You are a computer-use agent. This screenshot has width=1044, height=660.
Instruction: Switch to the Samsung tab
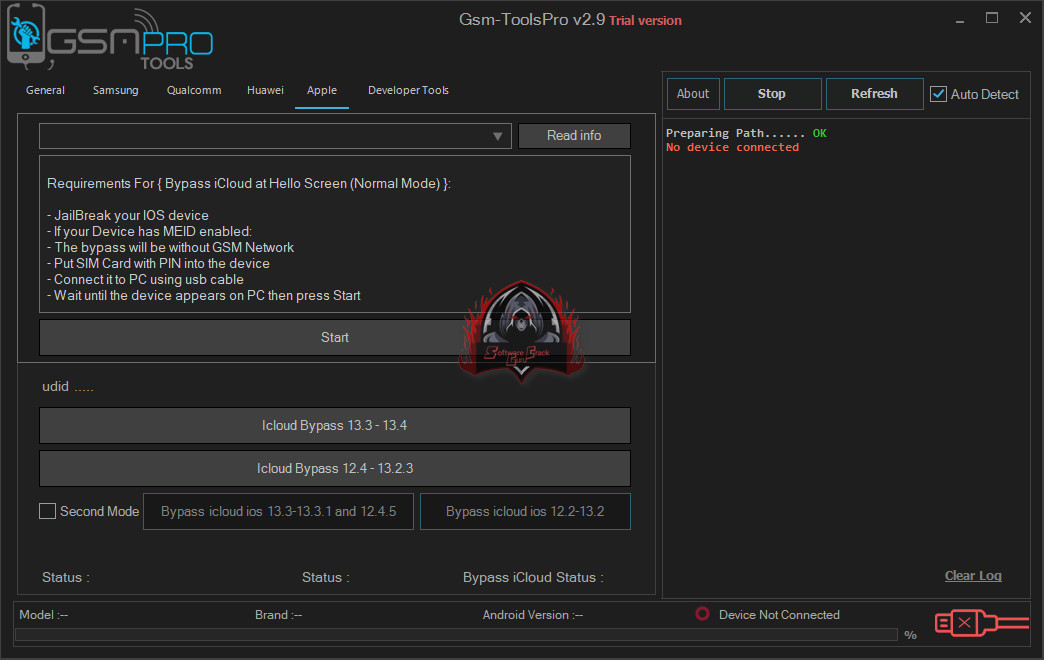click(116, 90)
